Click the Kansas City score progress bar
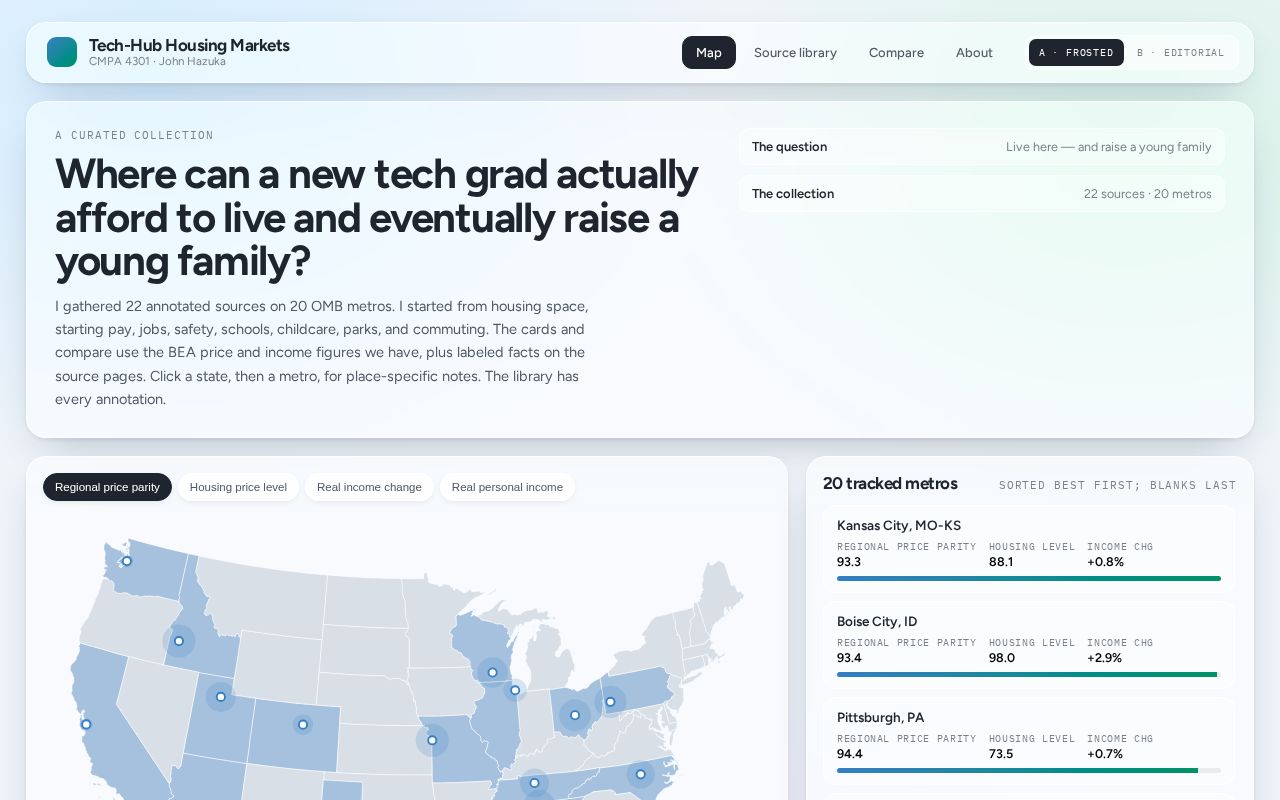The width and height of the screenshot is (1280, 800). point(1029,578)
